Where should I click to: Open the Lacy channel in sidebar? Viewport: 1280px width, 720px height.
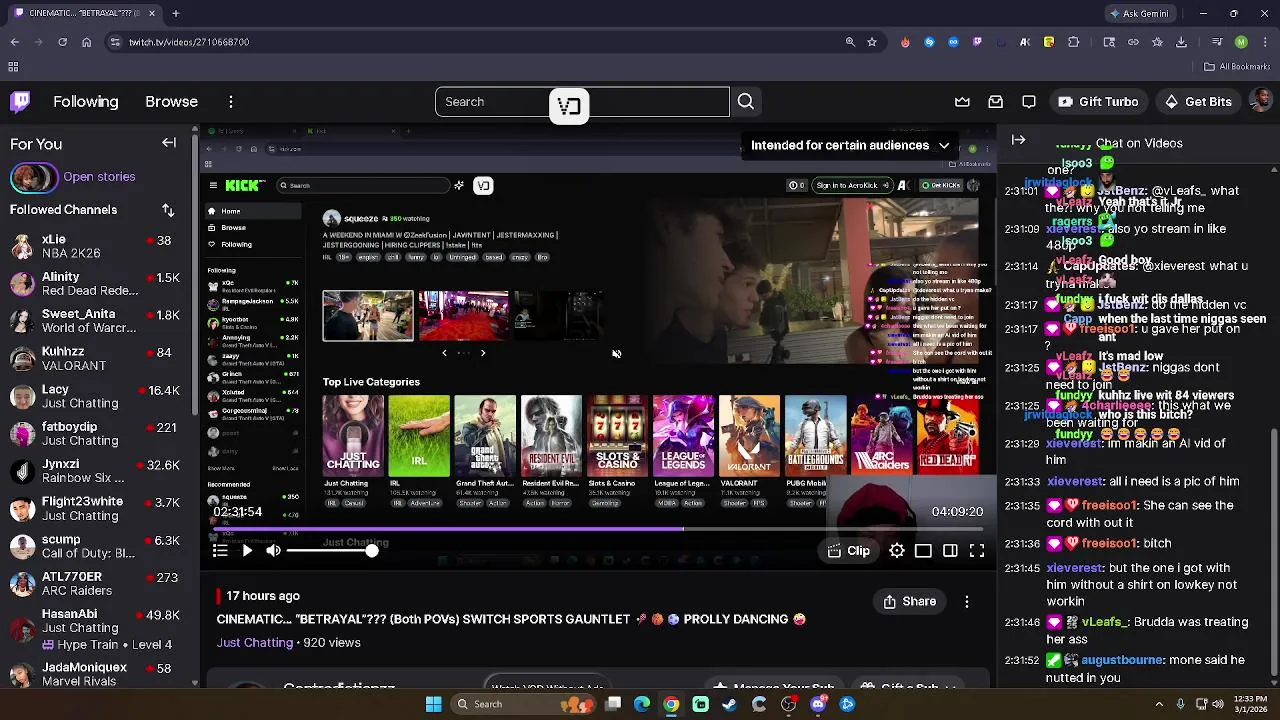[x=98, y=396]
